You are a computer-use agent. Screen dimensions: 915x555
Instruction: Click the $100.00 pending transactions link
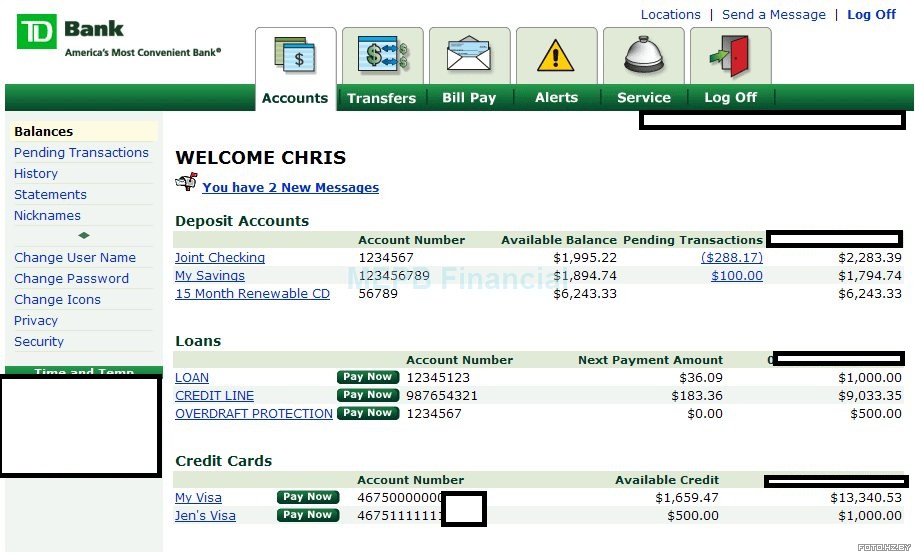(736, 275)
